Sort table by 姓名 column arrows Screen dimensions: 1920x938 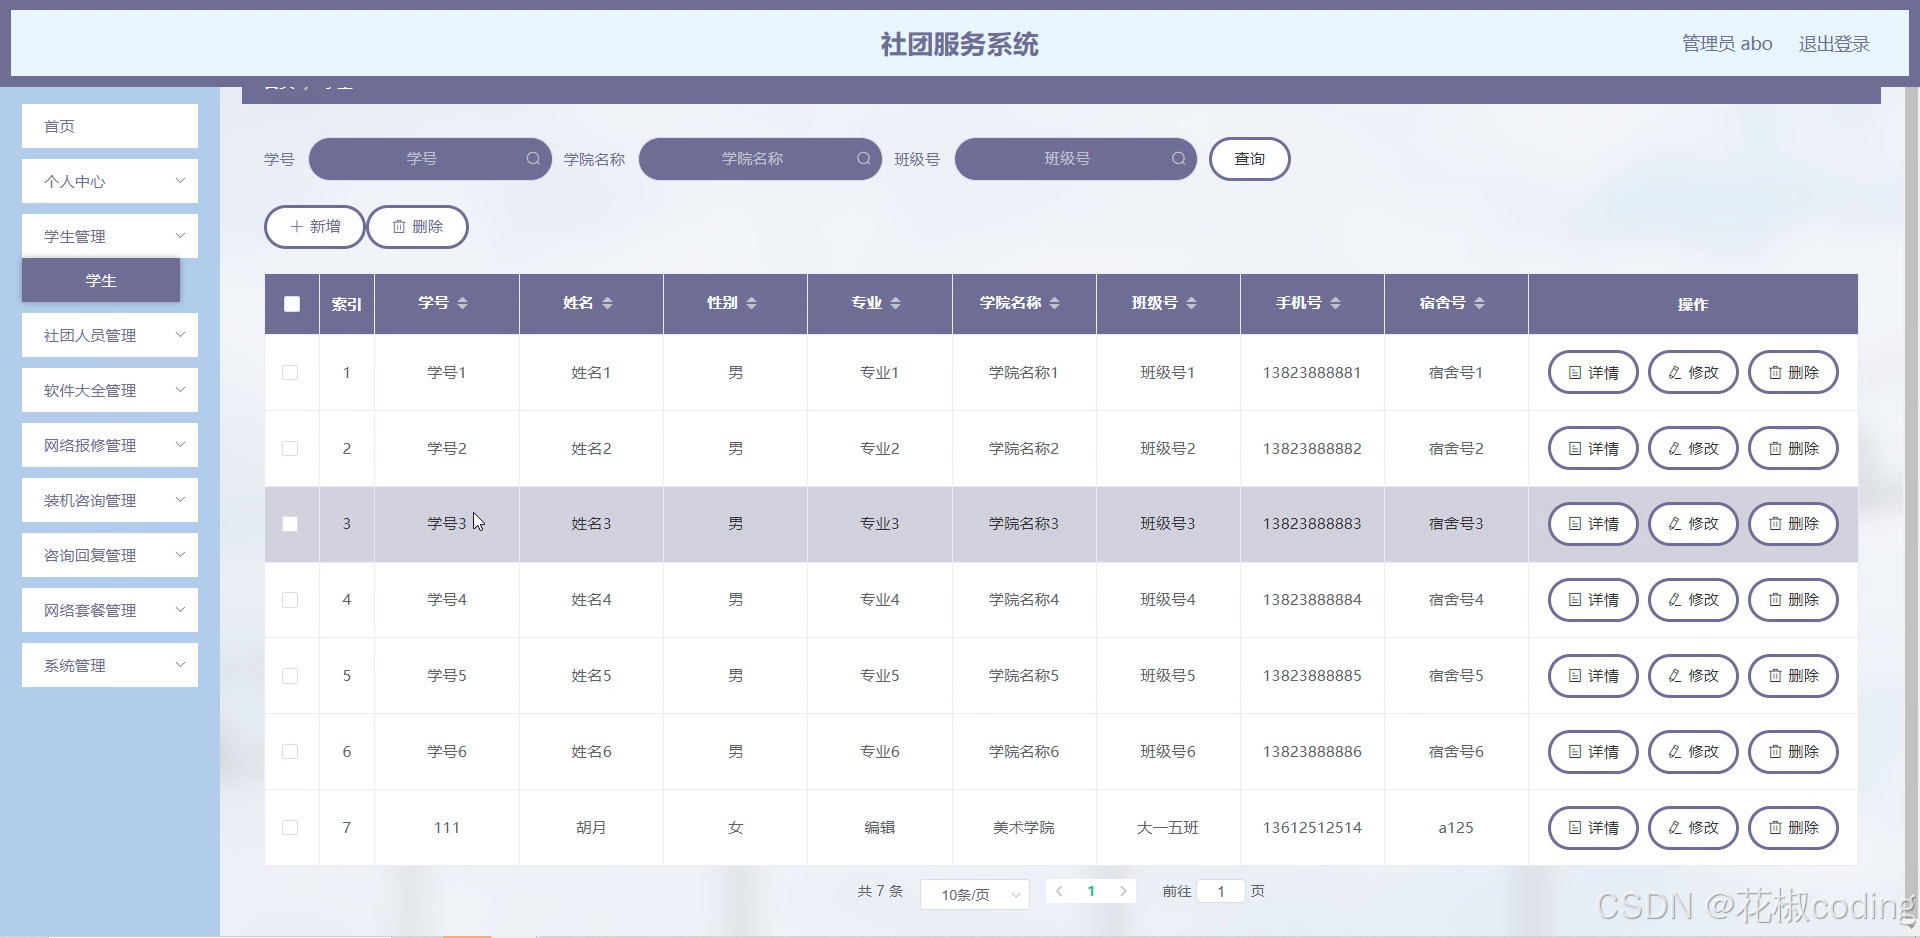coord(607,303)
